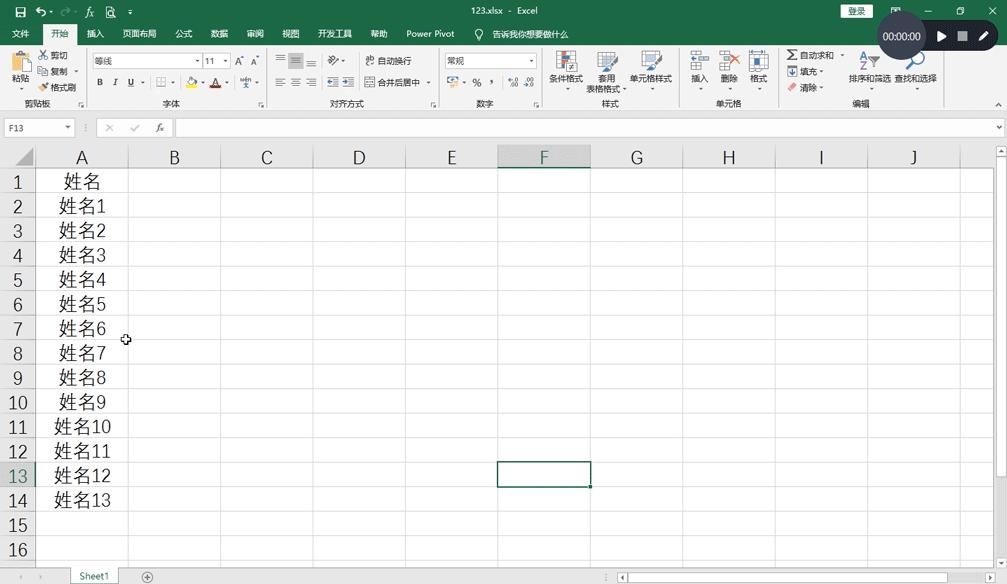The image size is (1007, 584).
Task: Toggle italic formatting
Action: coord(115,83)
